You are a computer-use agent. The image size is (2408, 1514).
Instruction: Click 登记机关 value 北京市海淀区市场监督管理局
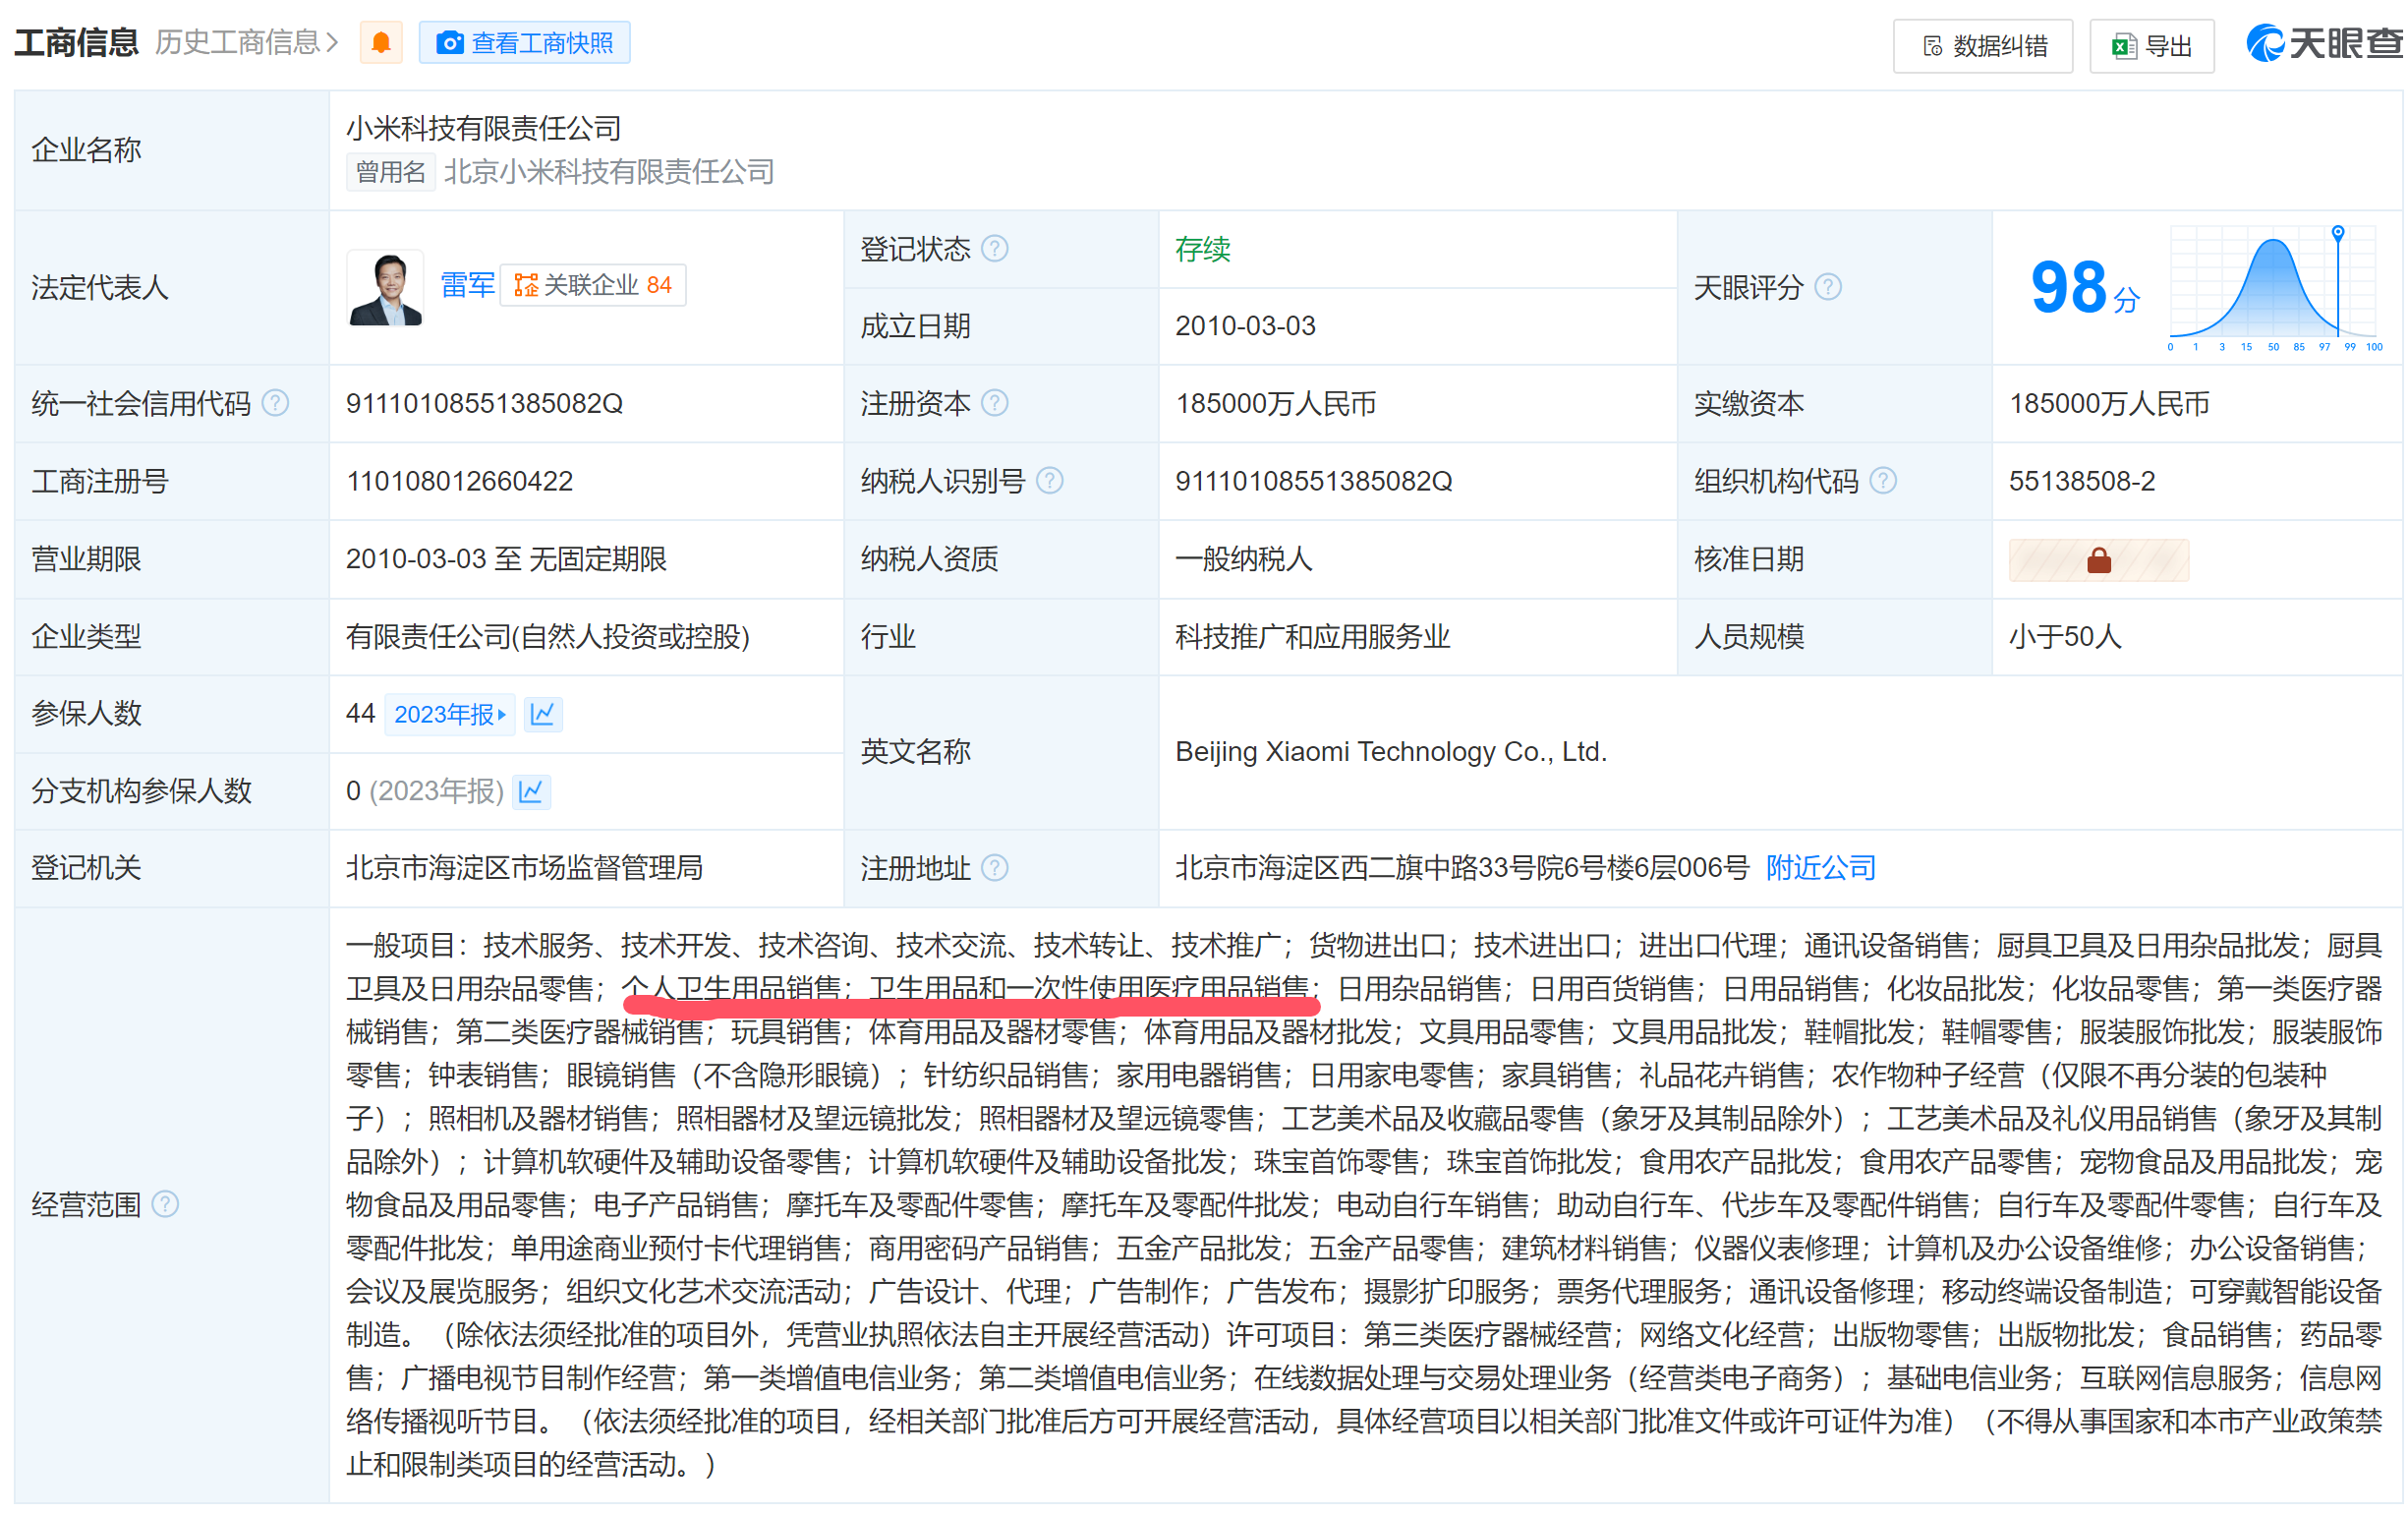pyautogui.click(x=524, y=868)
